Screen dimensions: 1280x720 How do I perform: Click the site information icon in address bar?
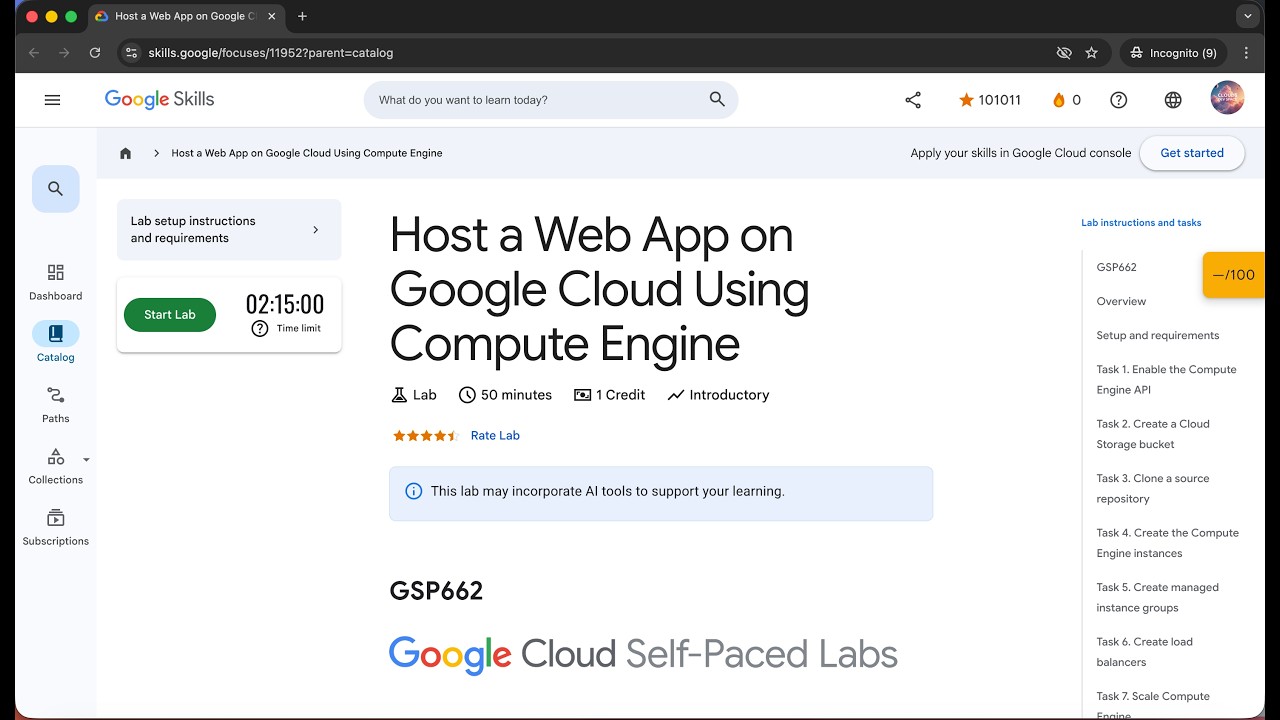(131, 53)
